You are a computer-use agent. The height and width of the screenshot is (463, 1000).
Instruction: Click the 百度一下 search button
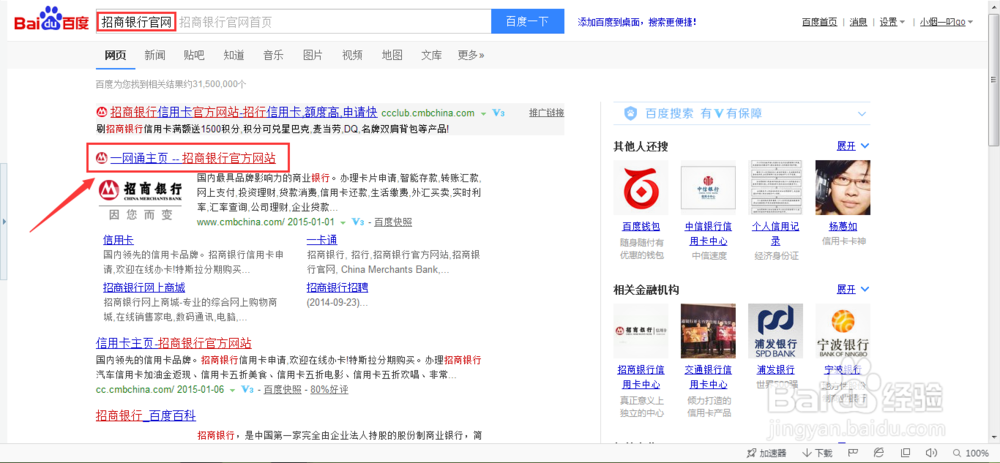527,22
